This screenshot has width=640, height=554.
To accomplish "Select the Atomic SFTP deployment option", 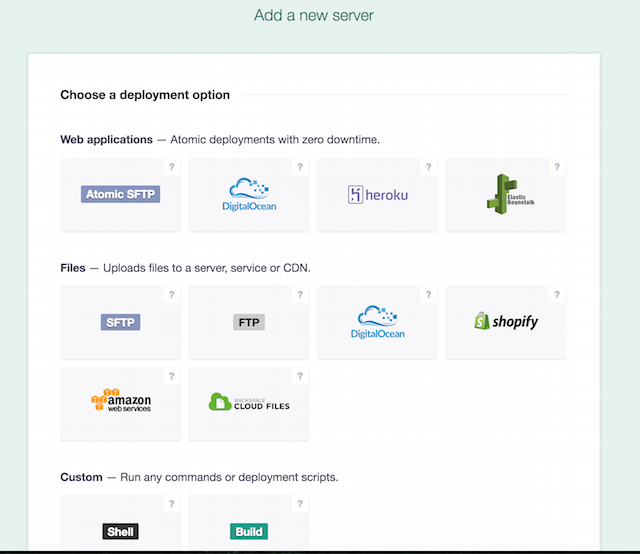I will click(120, 195).
